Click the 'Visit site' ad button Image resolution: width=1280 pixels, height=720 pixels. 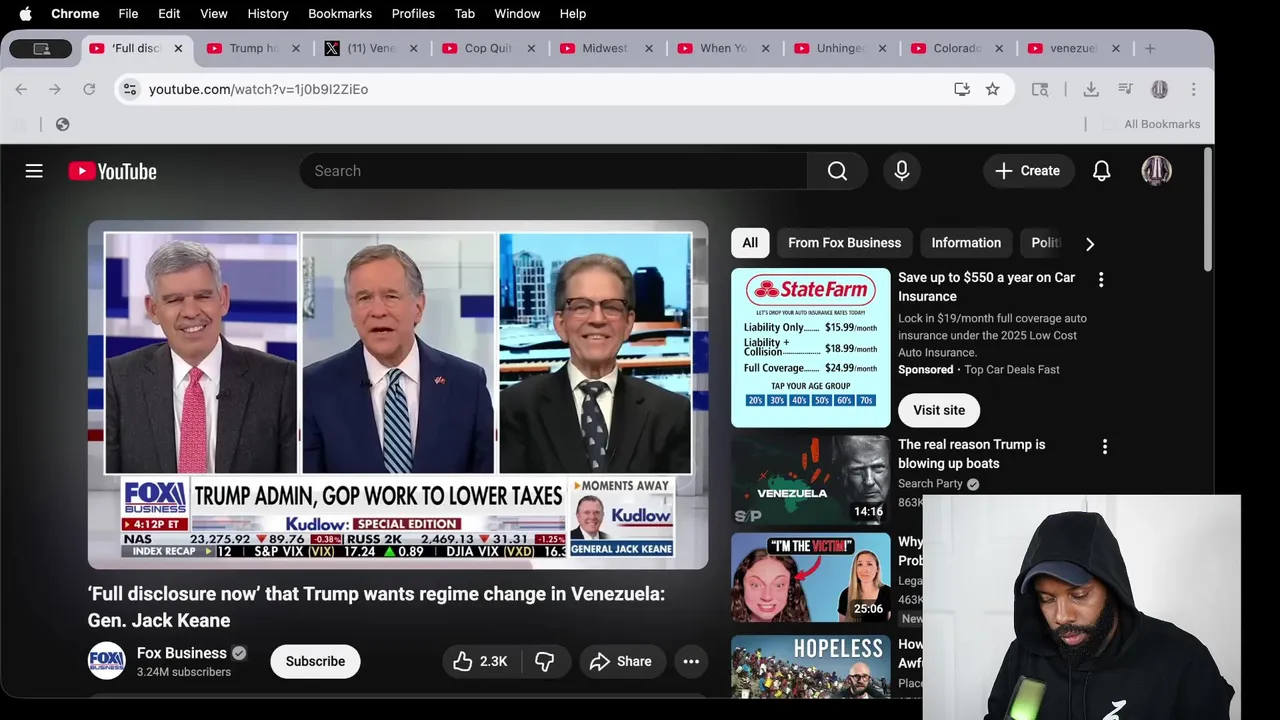[939, 410]
